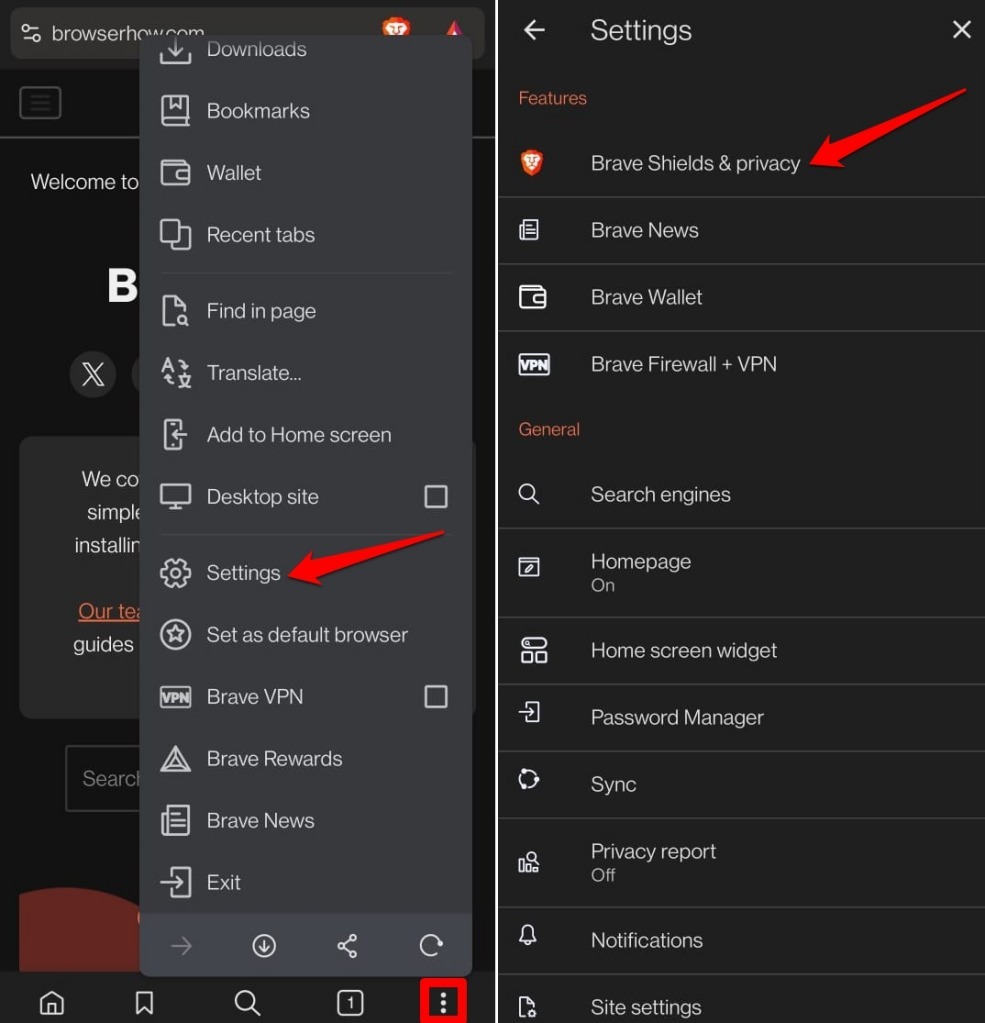Open Sync settings
The width and height of the screenshot is (985, 1023).
click(742, 784)
